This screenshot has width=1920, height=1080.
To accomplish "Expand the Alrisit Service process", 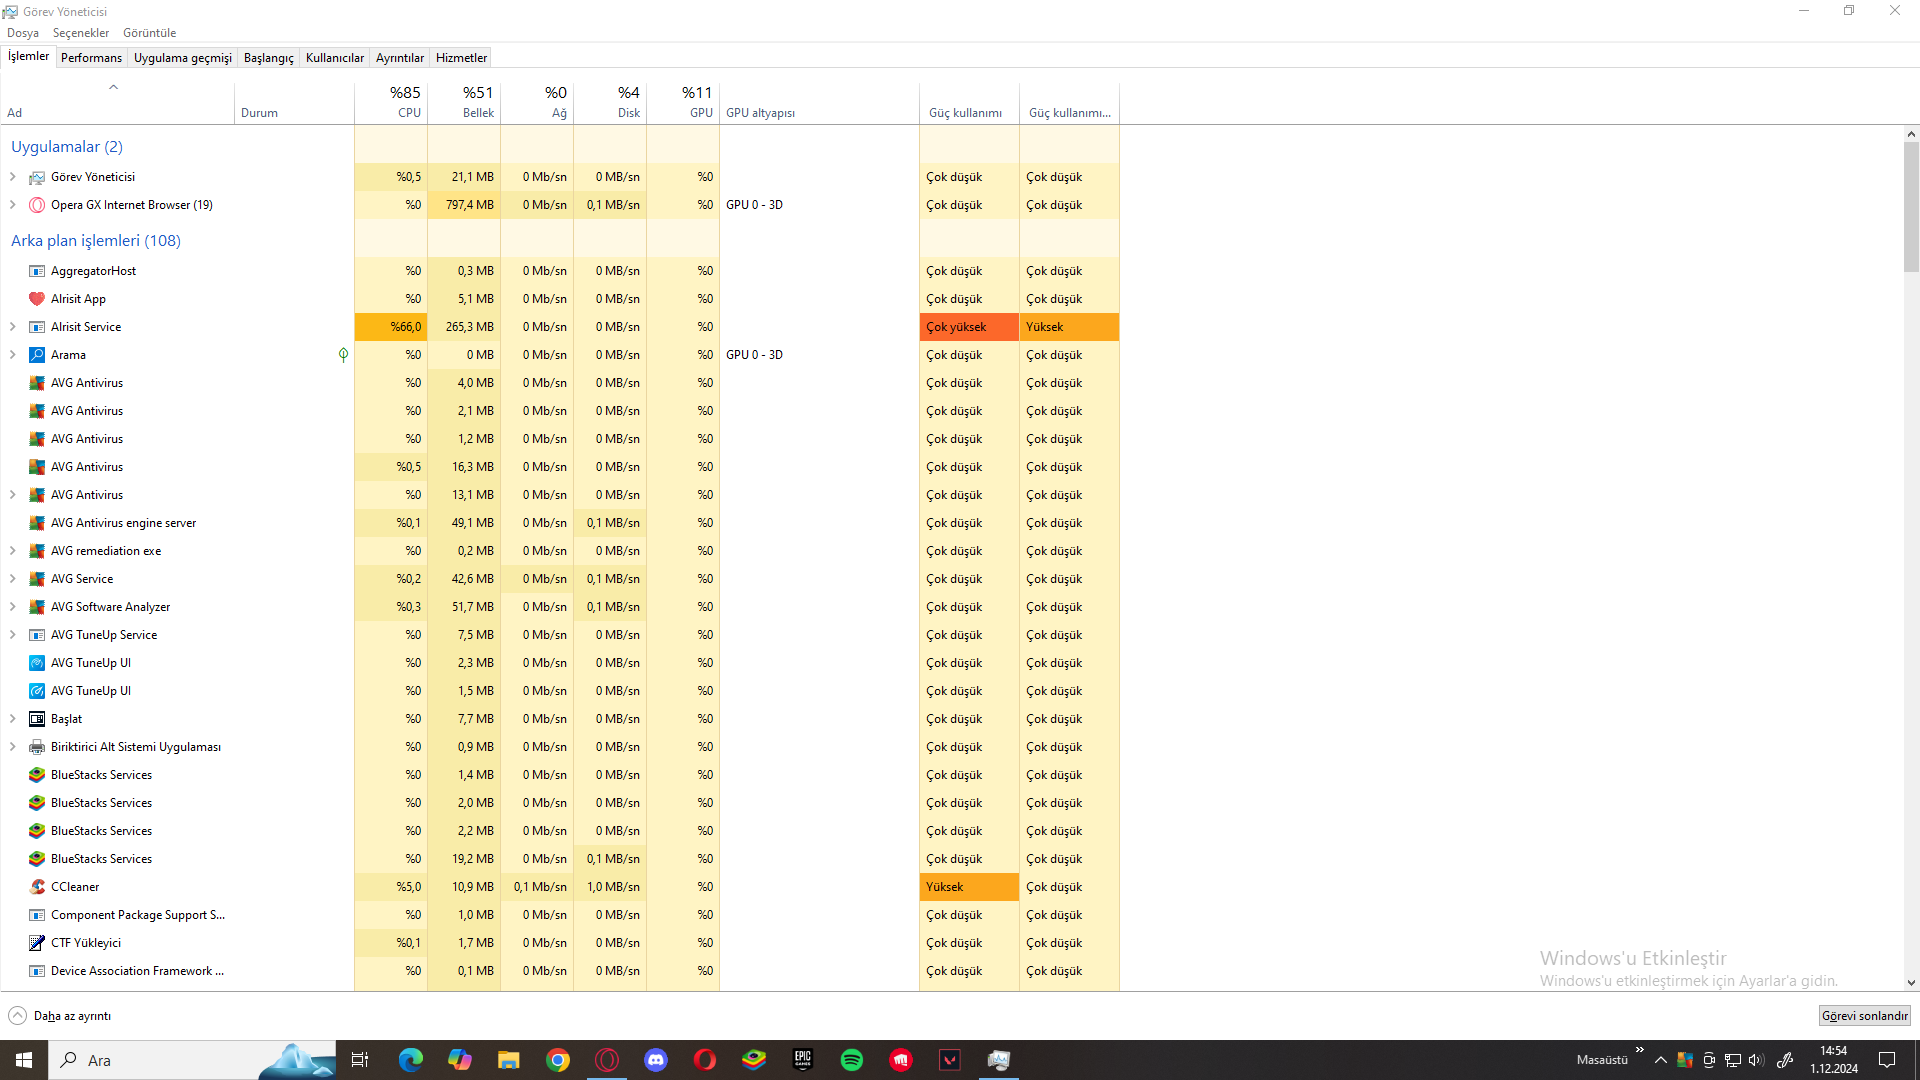I will (12, 327).
